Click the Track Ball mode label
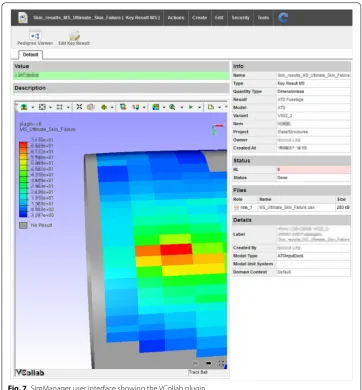 point(198,372)
